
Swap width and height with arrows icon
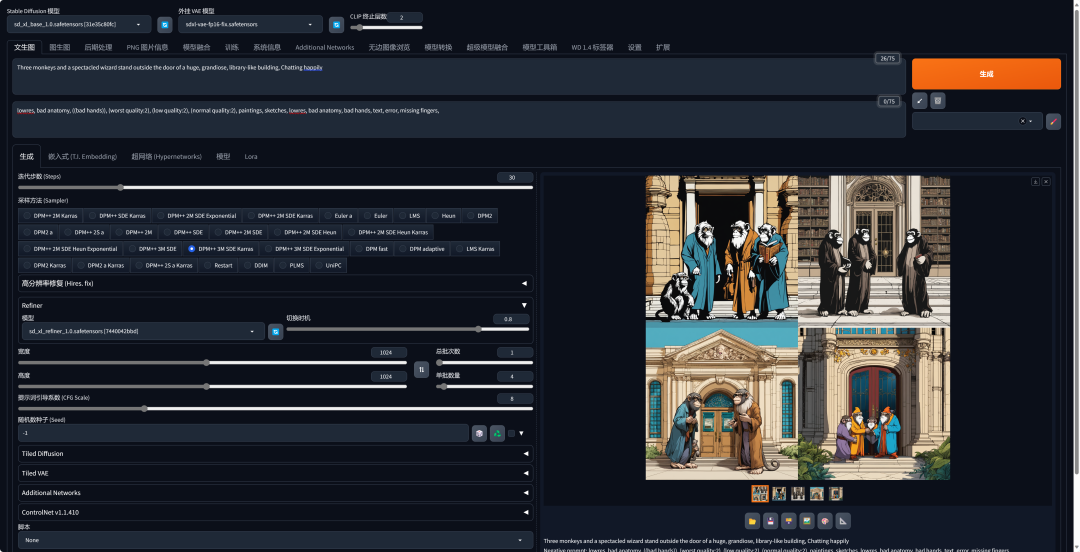[422, 369]
